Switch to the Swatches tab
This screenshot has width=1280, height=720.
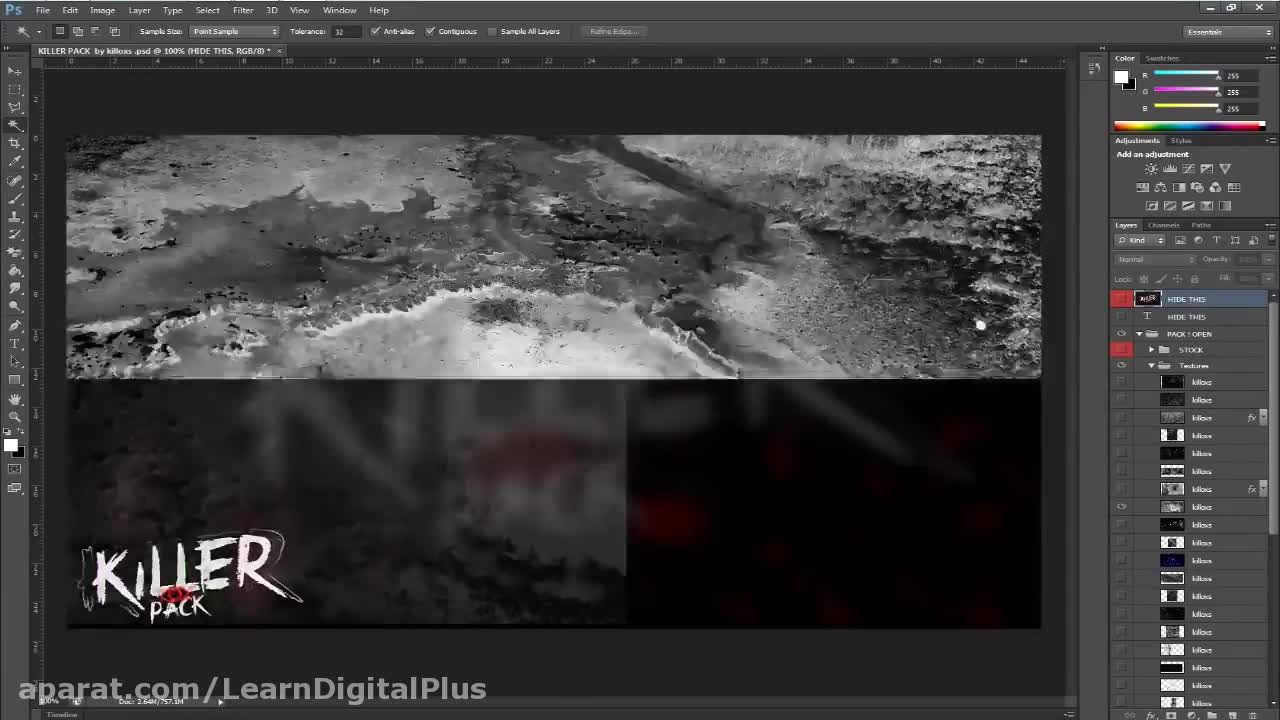pyautogui.click(x=1162, y=58)
